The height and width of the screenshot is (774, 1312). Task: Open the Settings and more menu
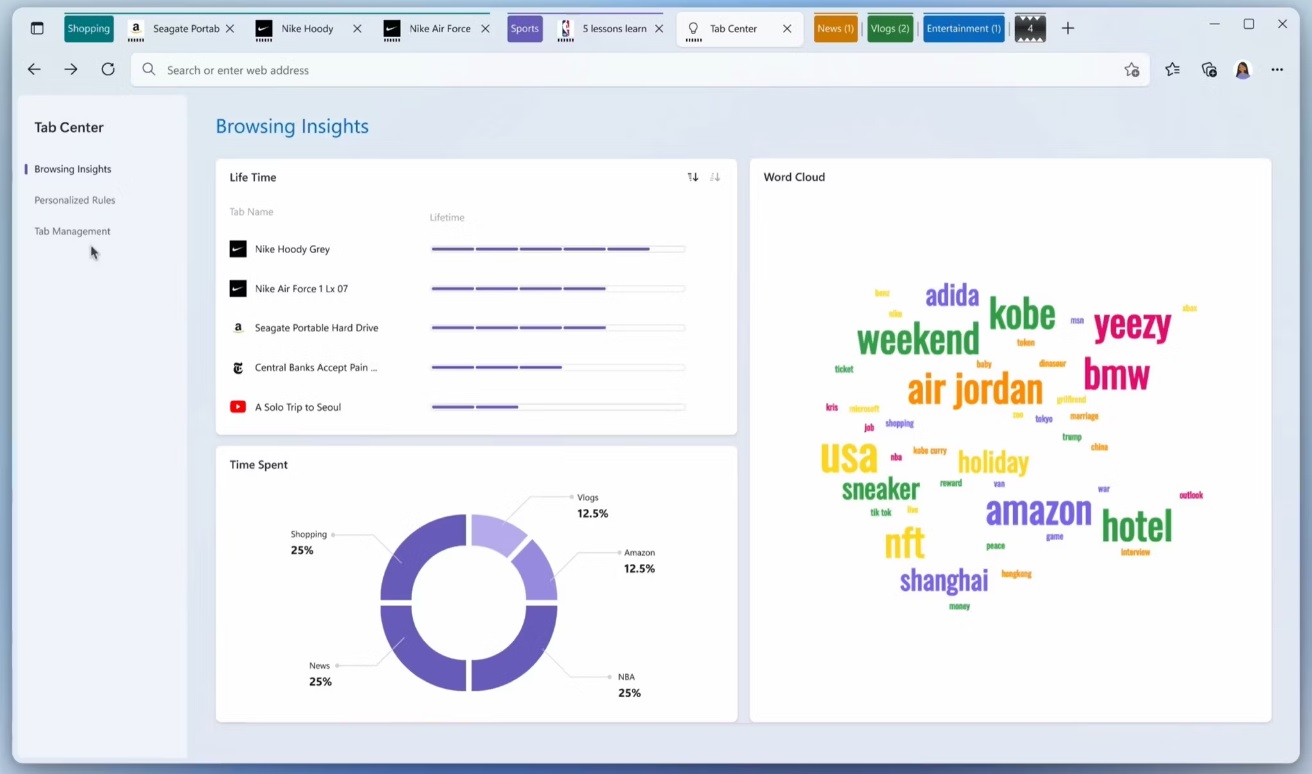click(1277, 70)
